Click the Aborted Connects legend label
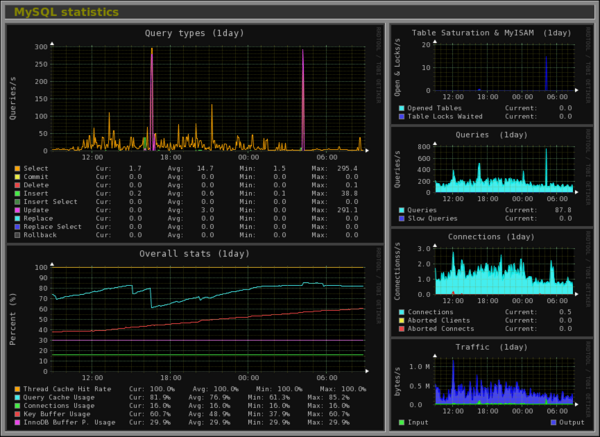The width and height of the screenshot is (600, 437). click(x=441, y=329)
